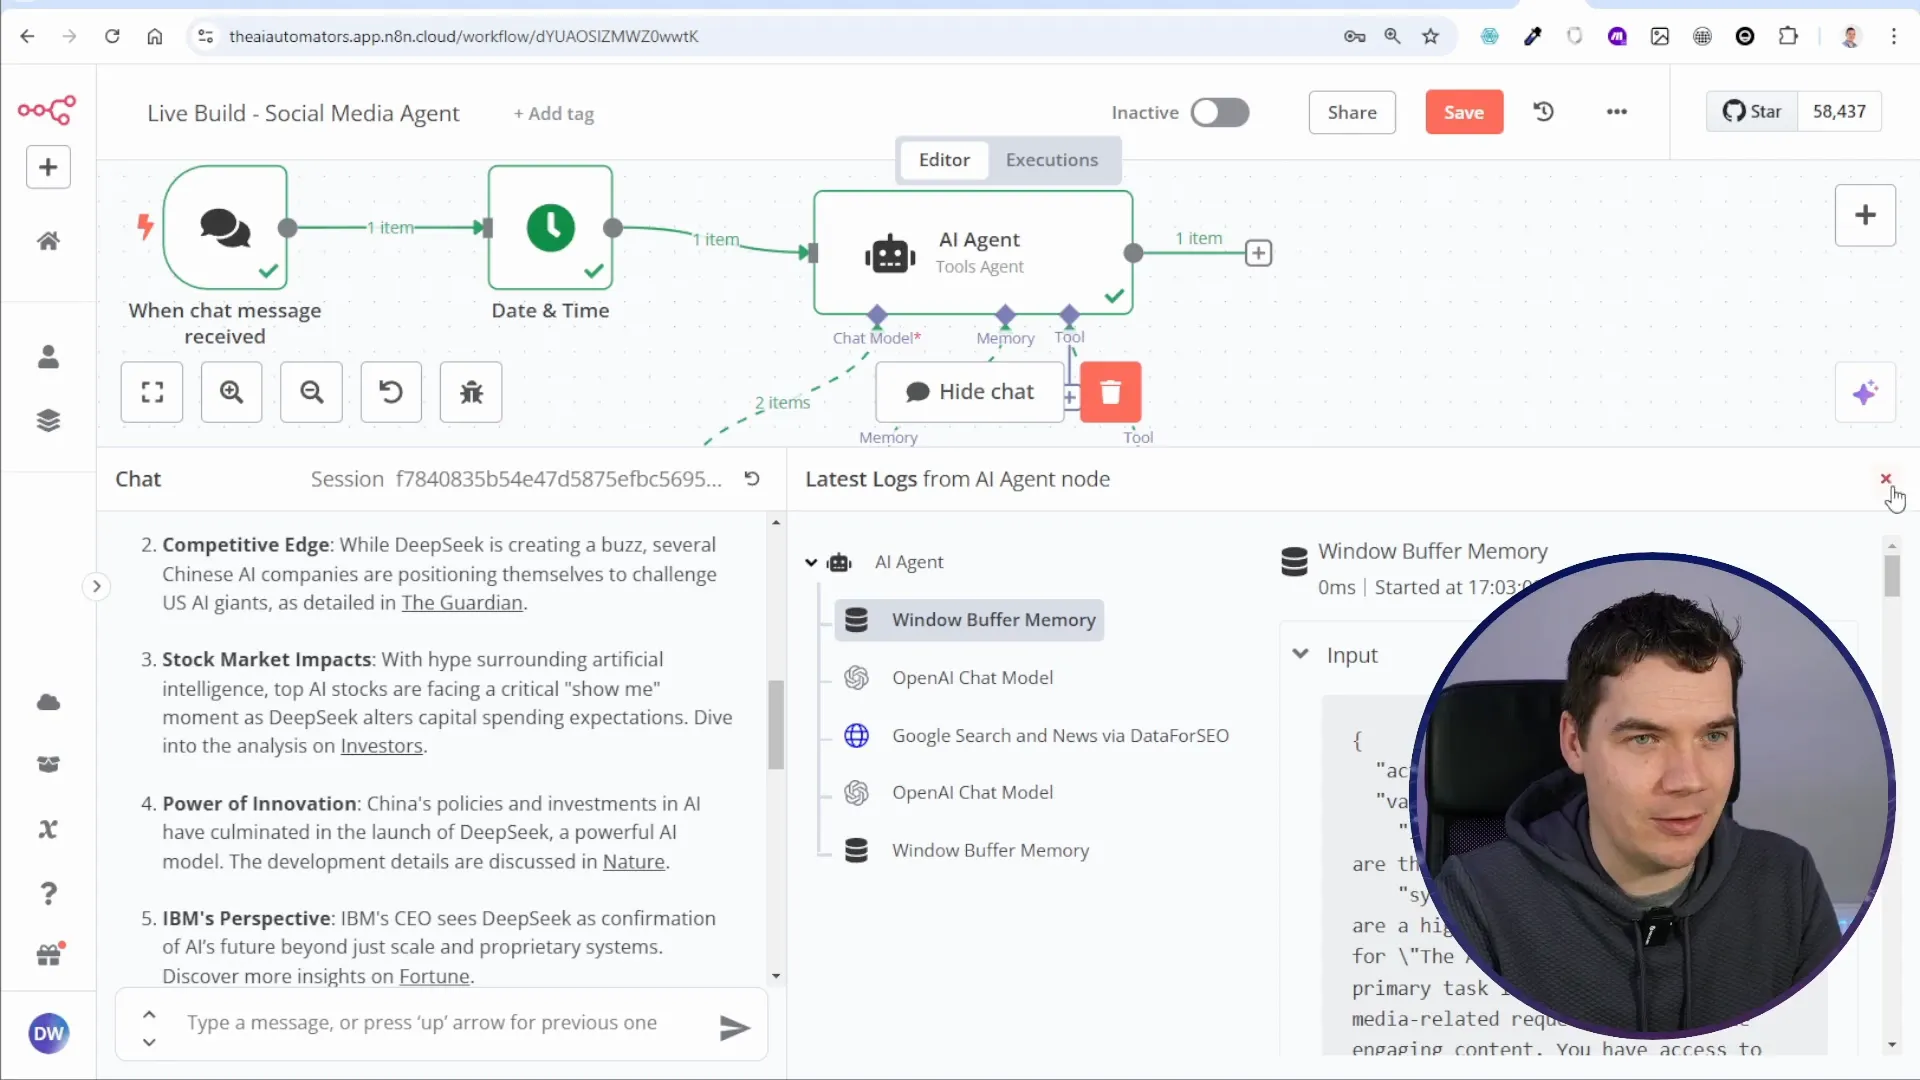Viewport: 1920px width, 1080px height.
Task: Reset the canvas zoom
Action: click(x=391, y=392)
